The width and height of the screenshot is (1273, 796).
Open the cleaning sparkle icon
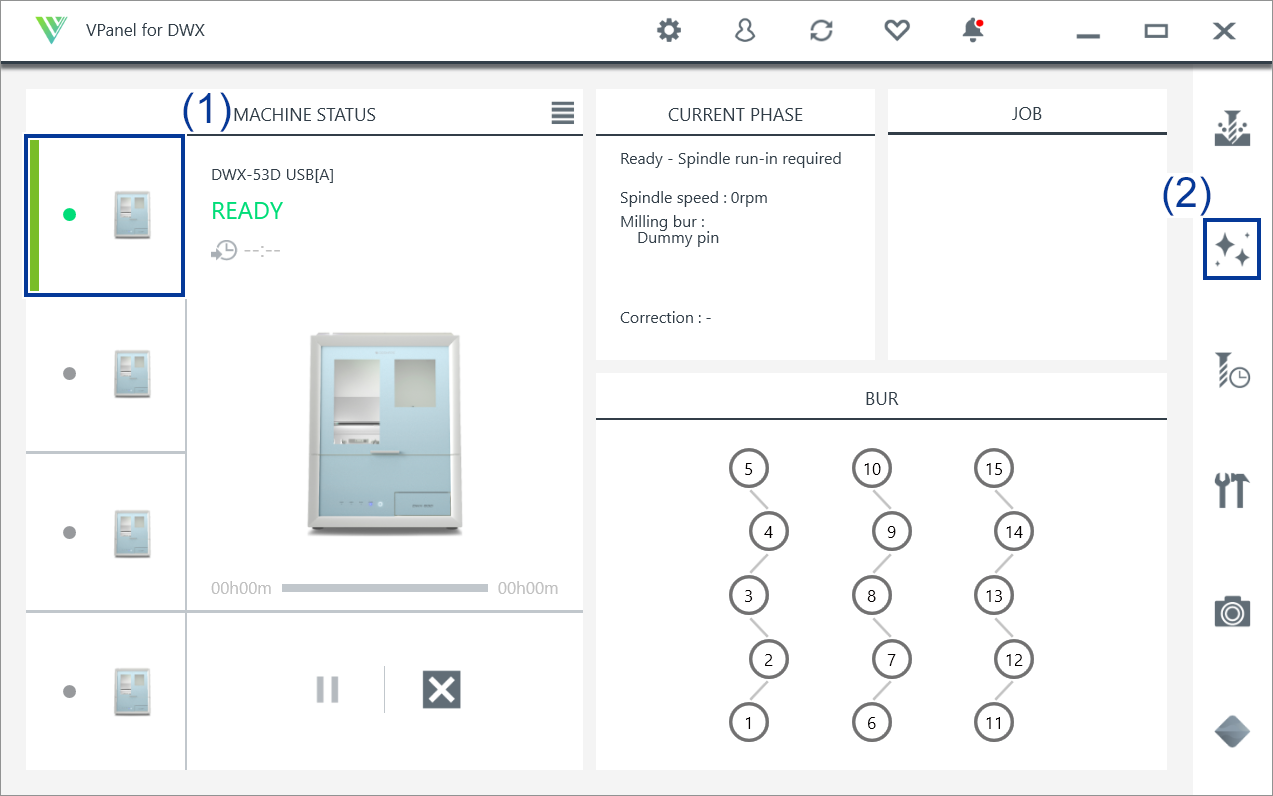click(1232, 249)
